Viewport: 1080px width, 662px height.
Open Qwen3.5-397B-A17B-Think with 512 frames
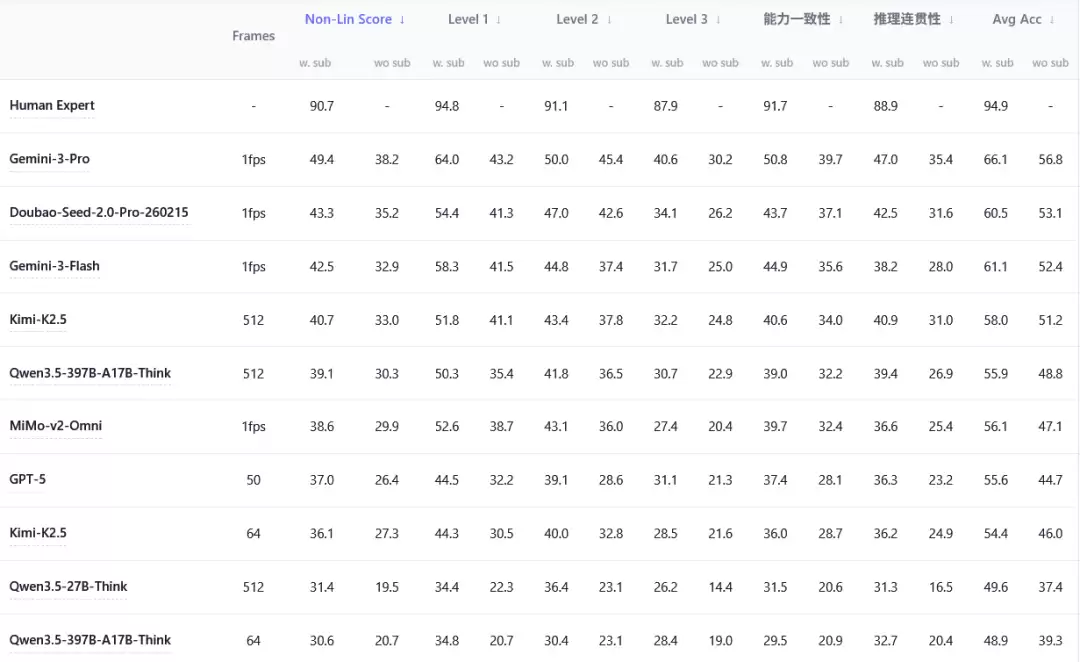[x=90, y=373]
